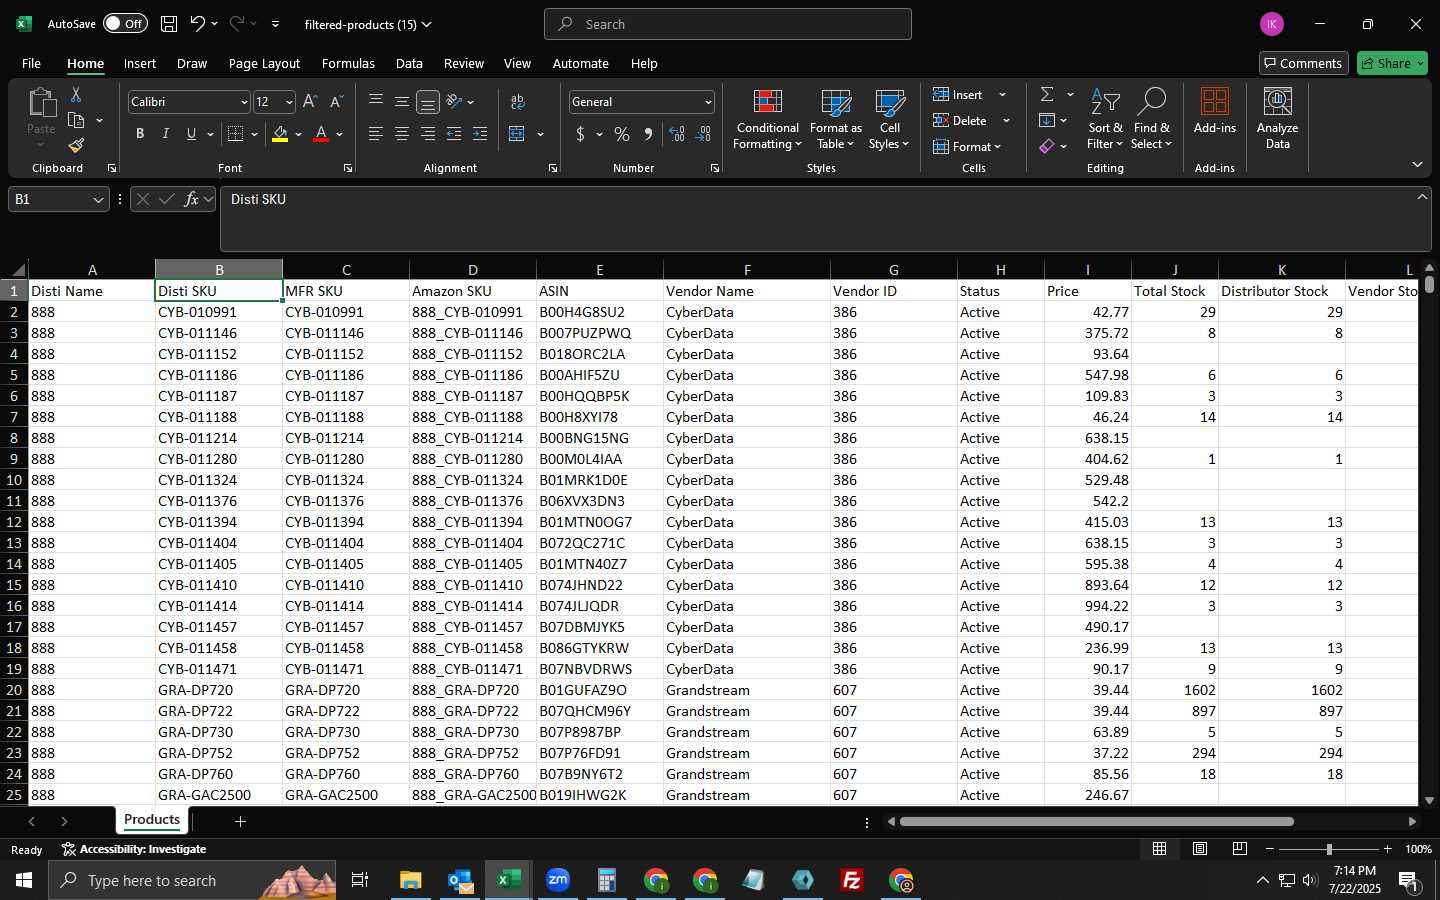
Task: Apply Percent Style format
Action: click(x=622, y=134)
